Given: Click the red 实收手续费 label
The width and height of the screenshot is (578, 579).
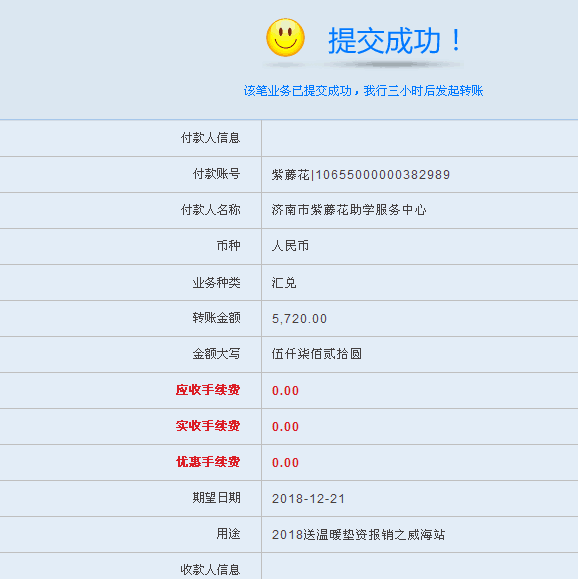Looking at the screenshot, I should pos(208,426).
